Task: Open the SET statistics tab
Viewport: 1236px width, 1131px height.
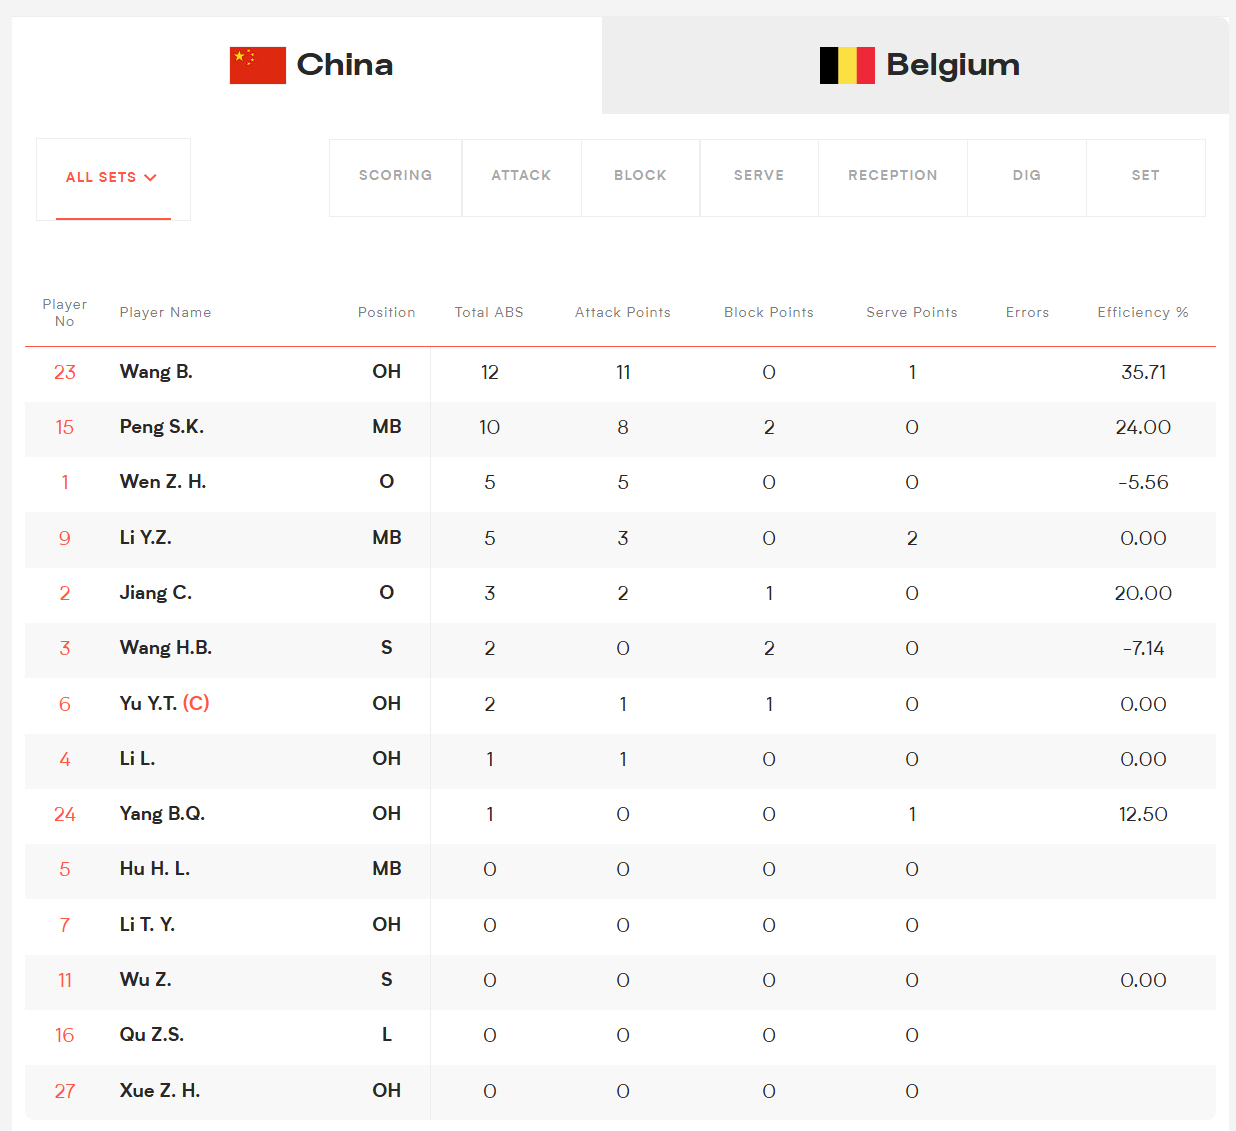Action: (1146, 176)
